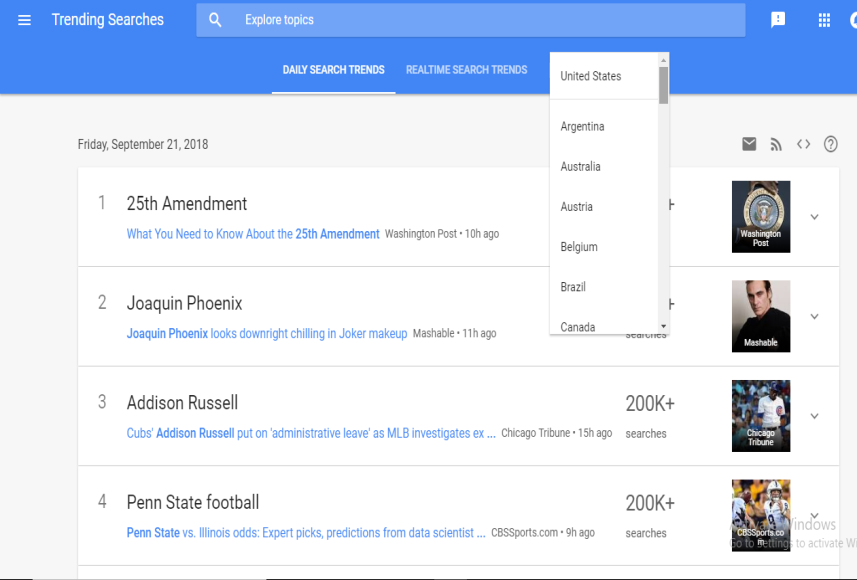This screenshot has width=857, height=580.
Task: Click the Joaquin Phoenix trend title
Action: coord(184,303)
